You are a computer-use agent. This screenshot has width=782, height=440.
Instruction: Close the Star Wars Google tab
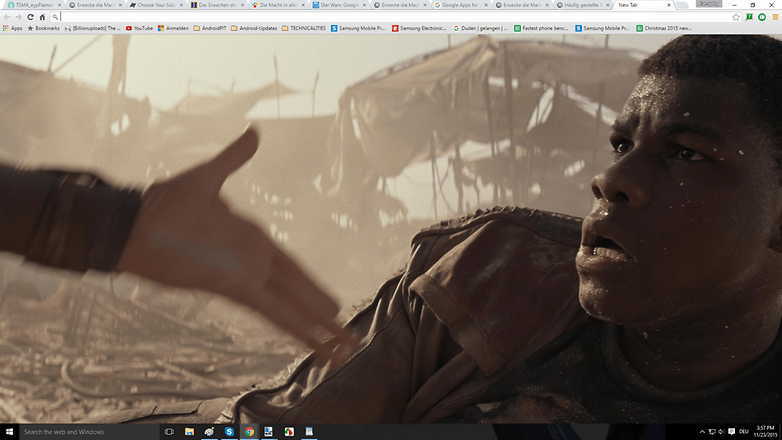(x=364, y=5)
